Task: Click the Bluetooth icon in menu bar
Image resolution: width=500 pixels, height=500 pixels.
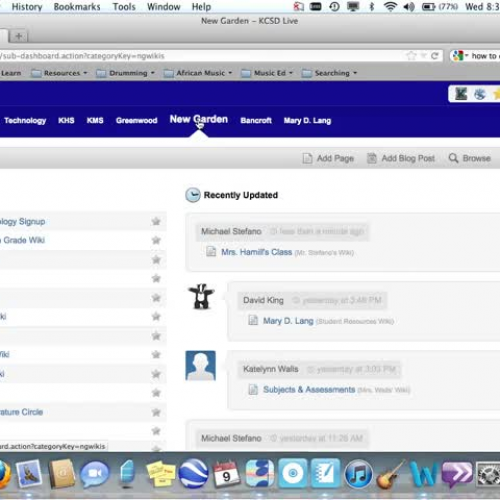Action: point(372,7)
